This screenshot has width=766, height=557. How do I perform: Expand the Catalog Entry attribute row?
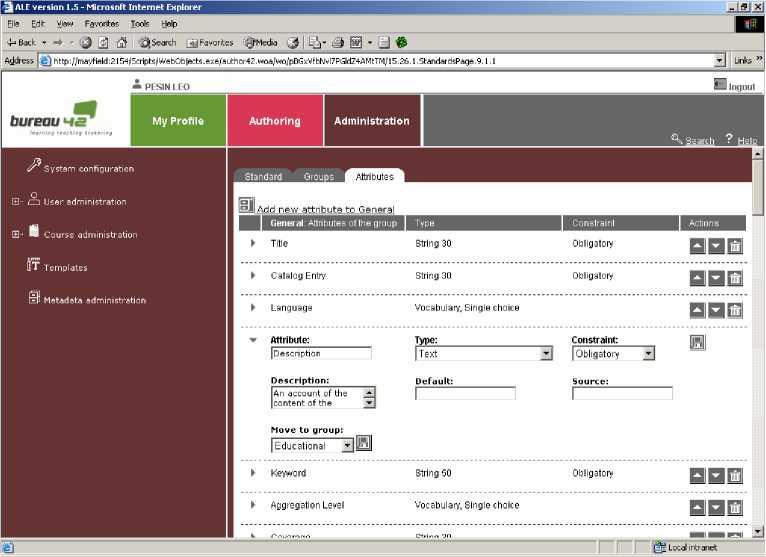[x=253, y=275]
